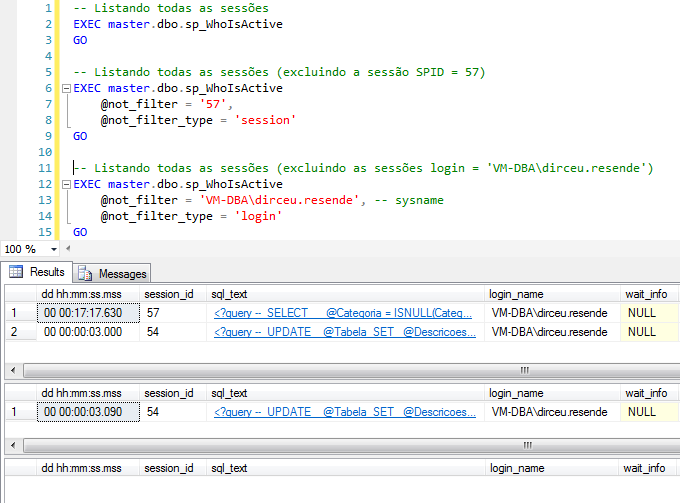Screen dimensions: 680x503
Task: Collapse the EXEC block at line 6
Action: pyautogui.click(x=66, y=88)
